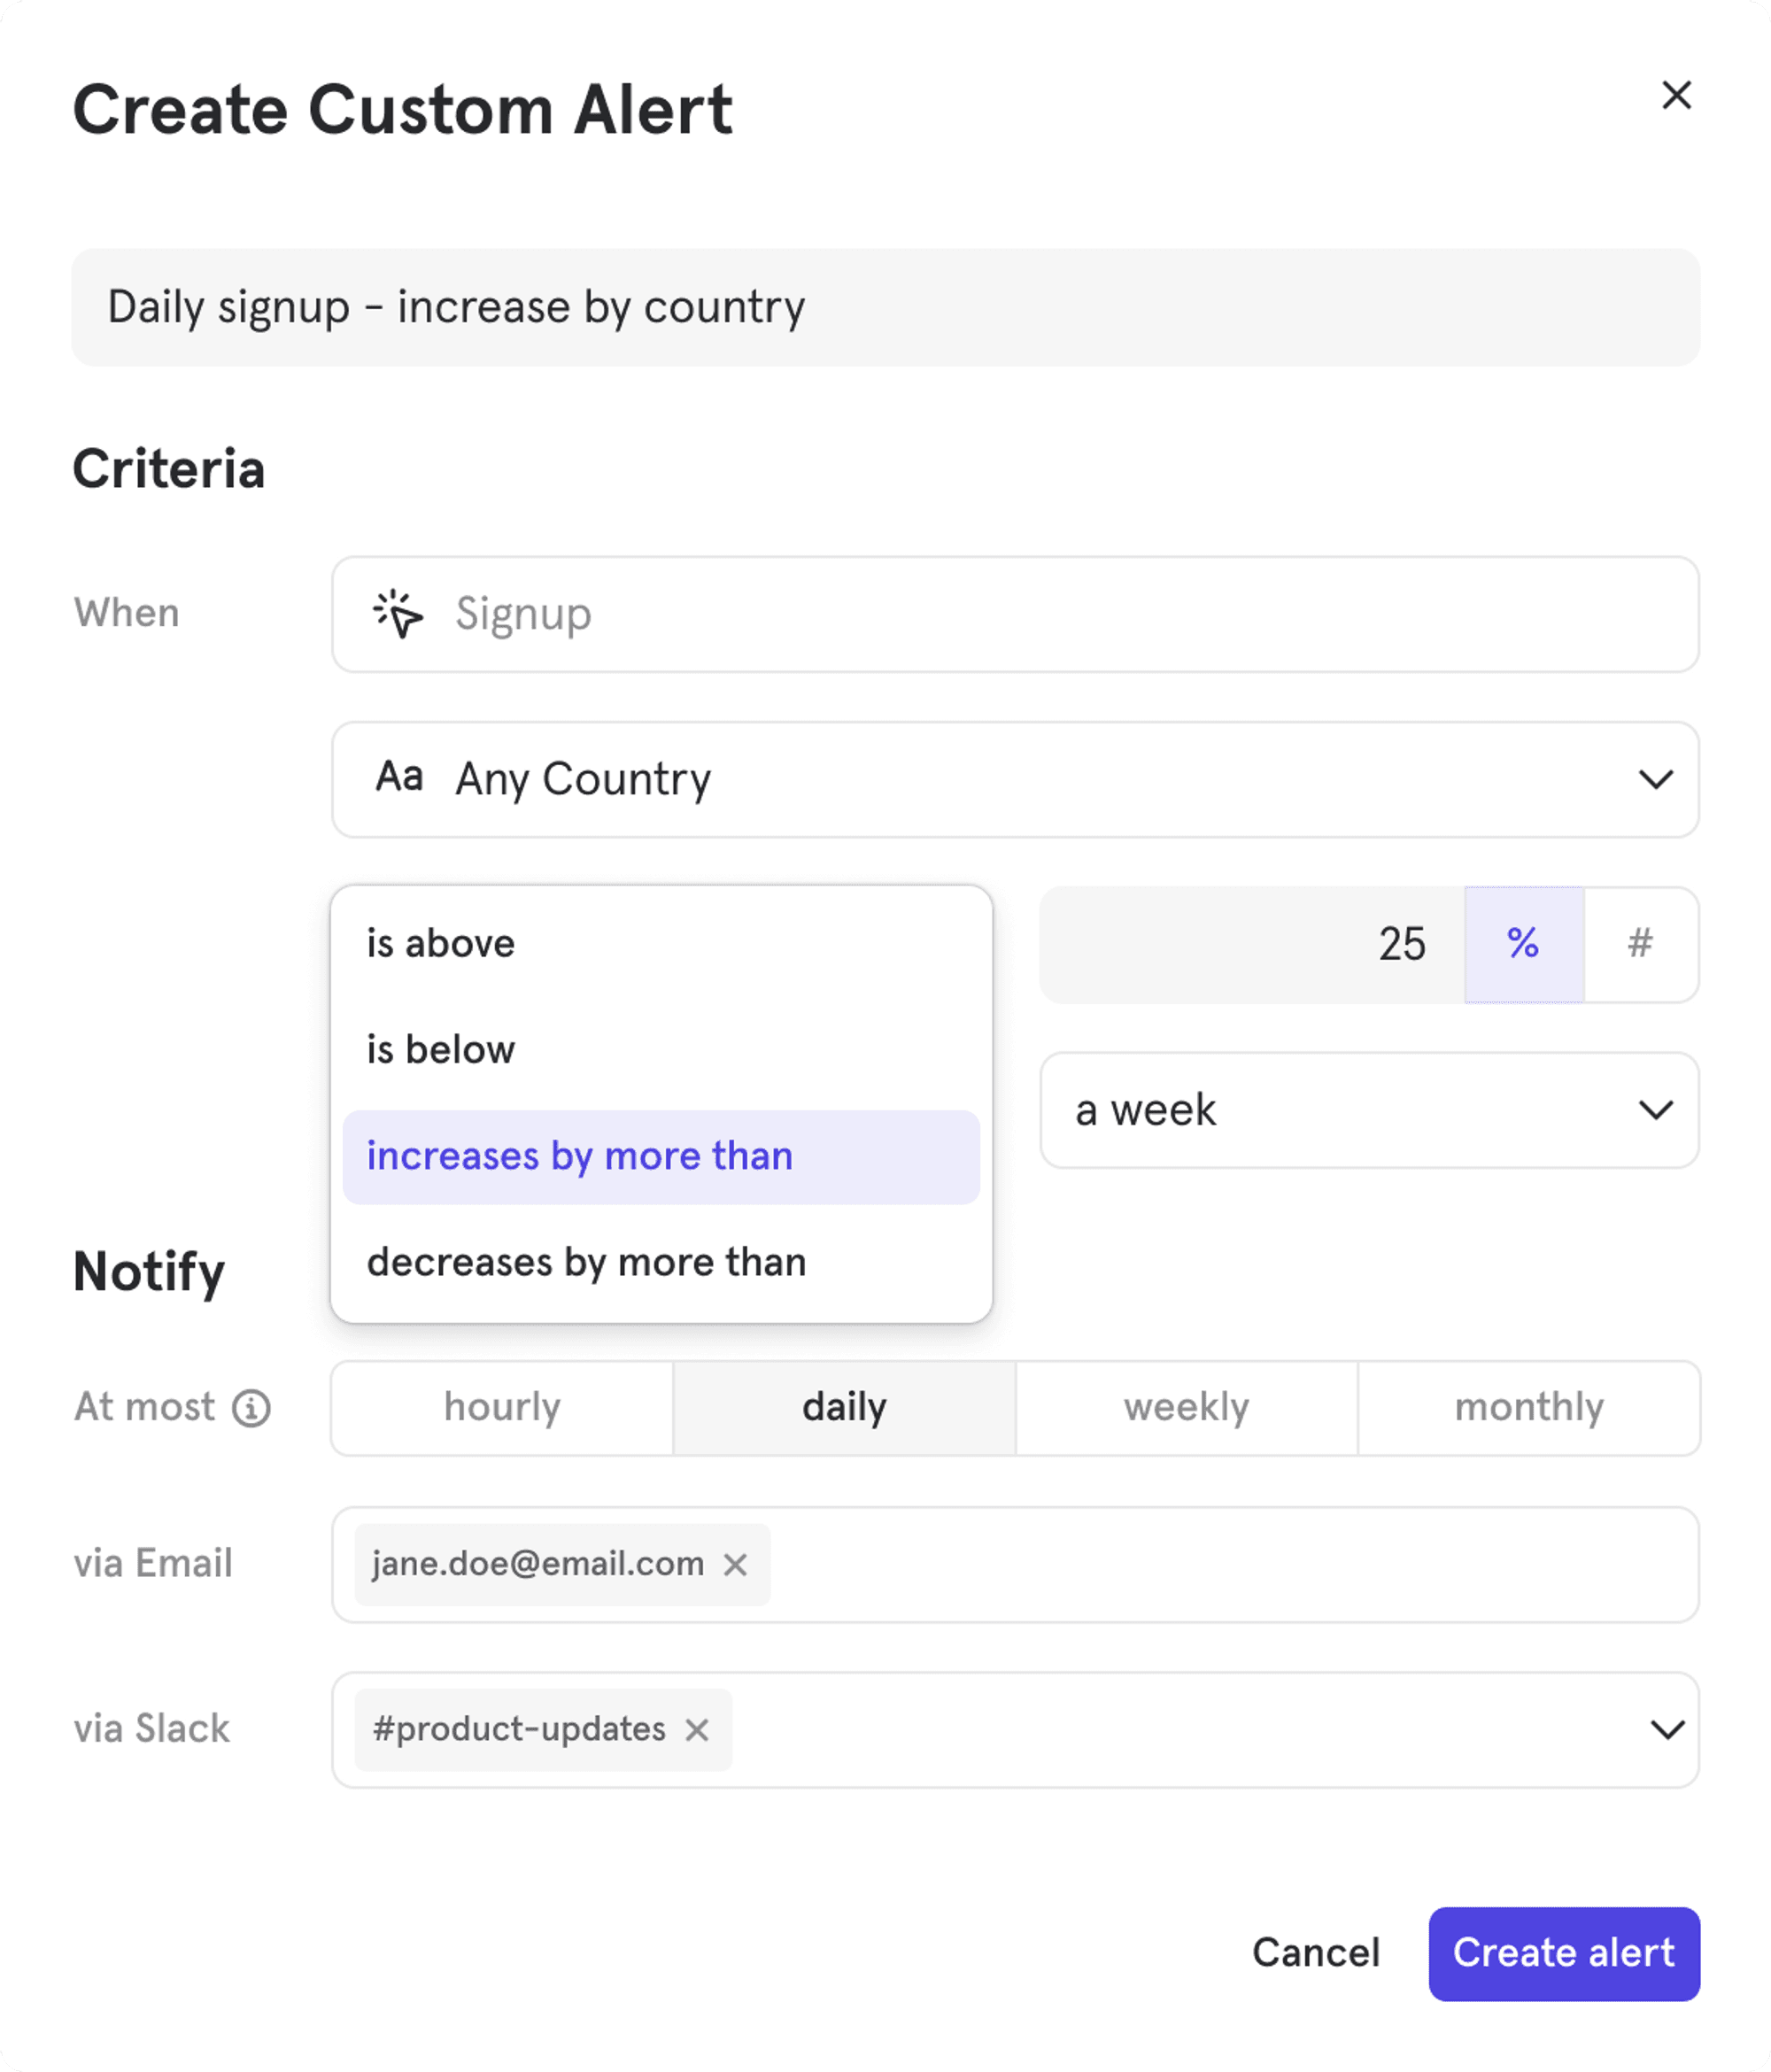Click the Aa text property icon
The image size is (1771, 2072).
coord(399,777)
